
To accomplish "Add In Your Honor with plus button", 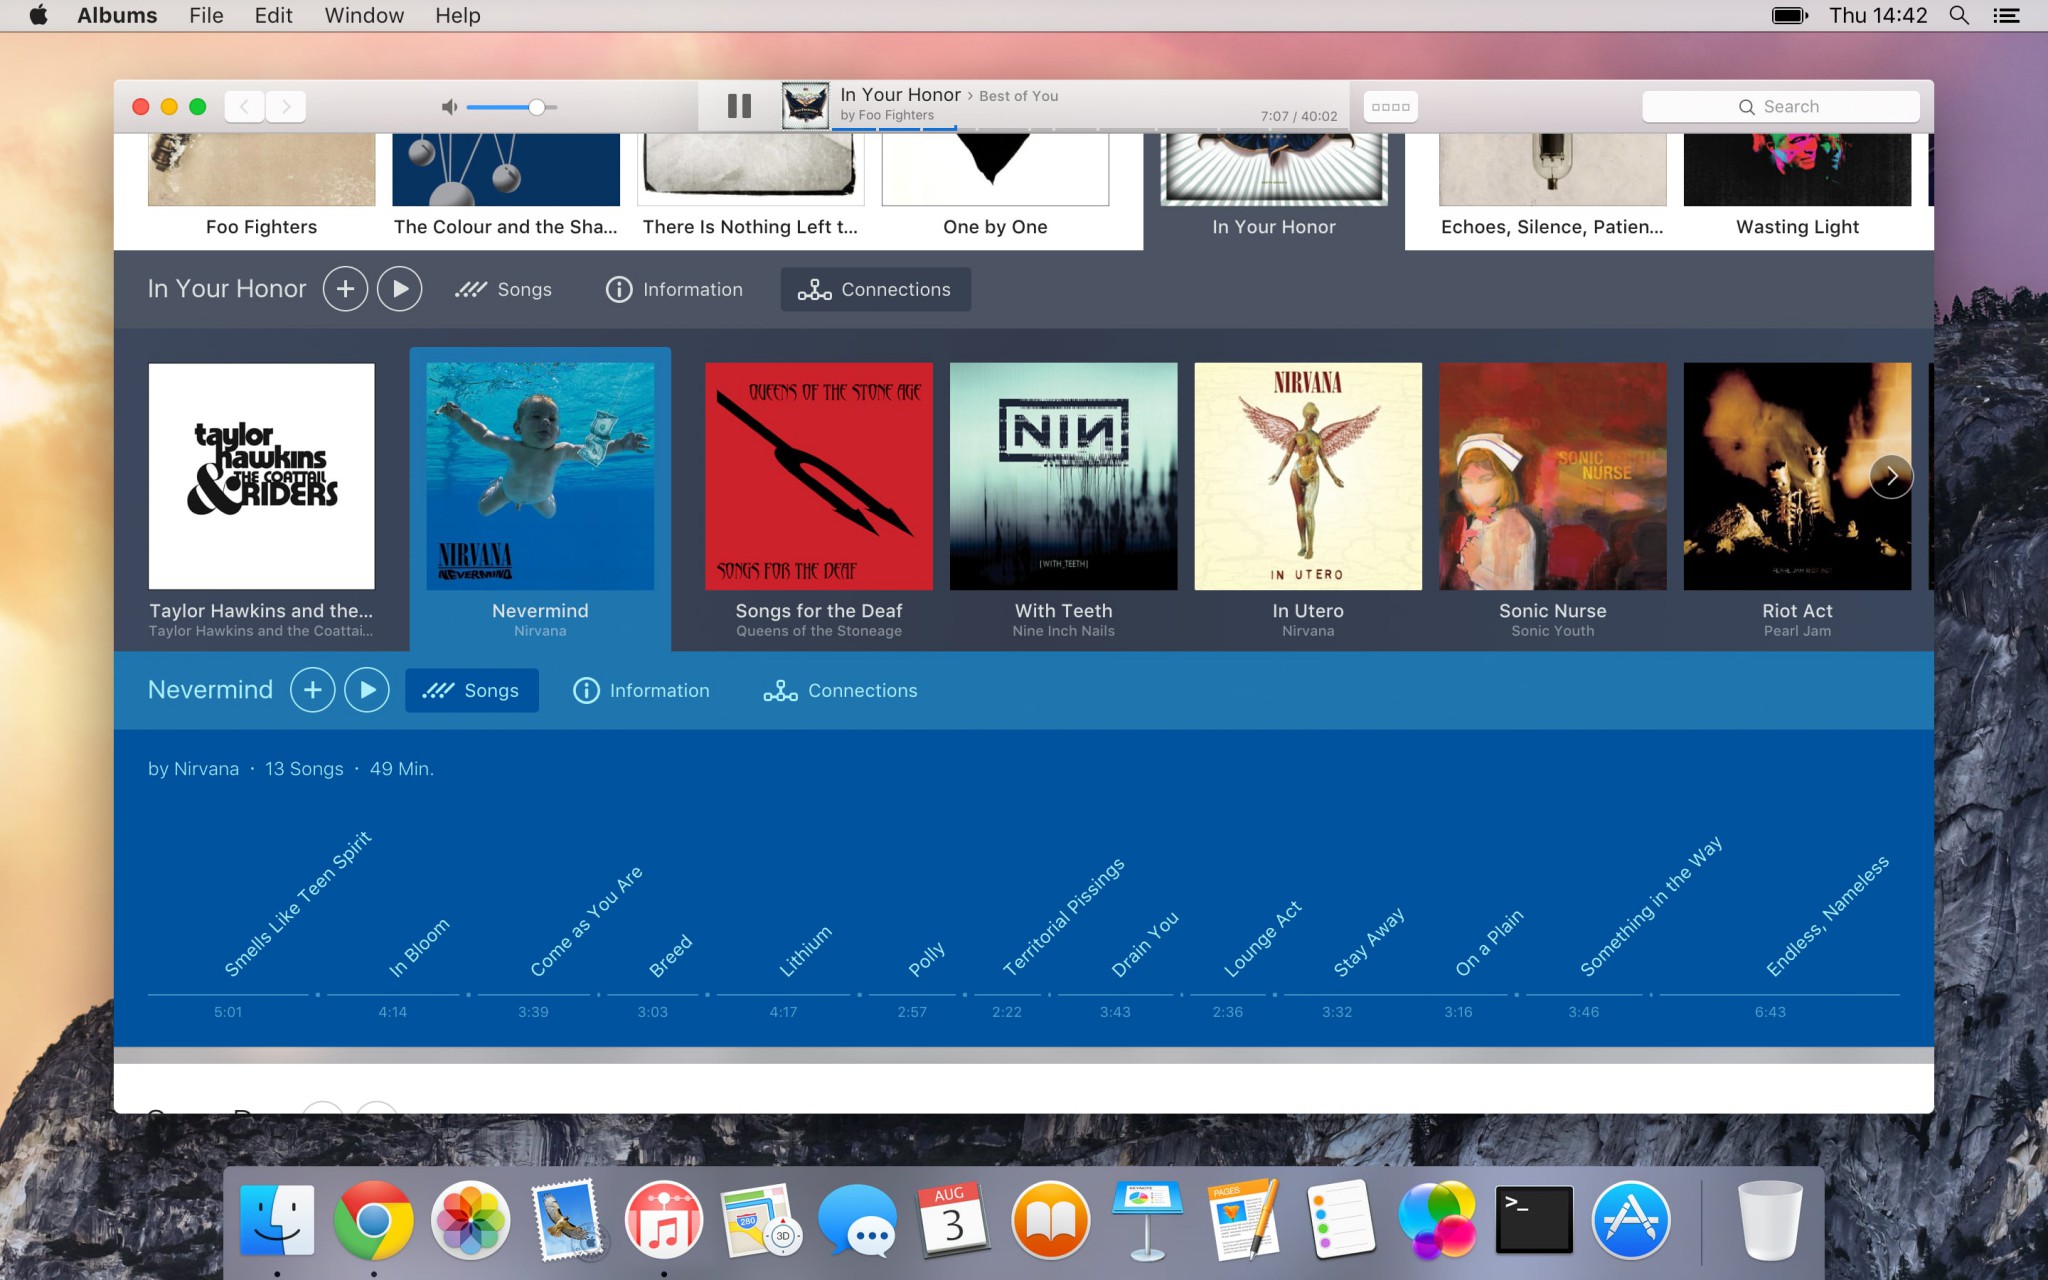I will [345, 289].
